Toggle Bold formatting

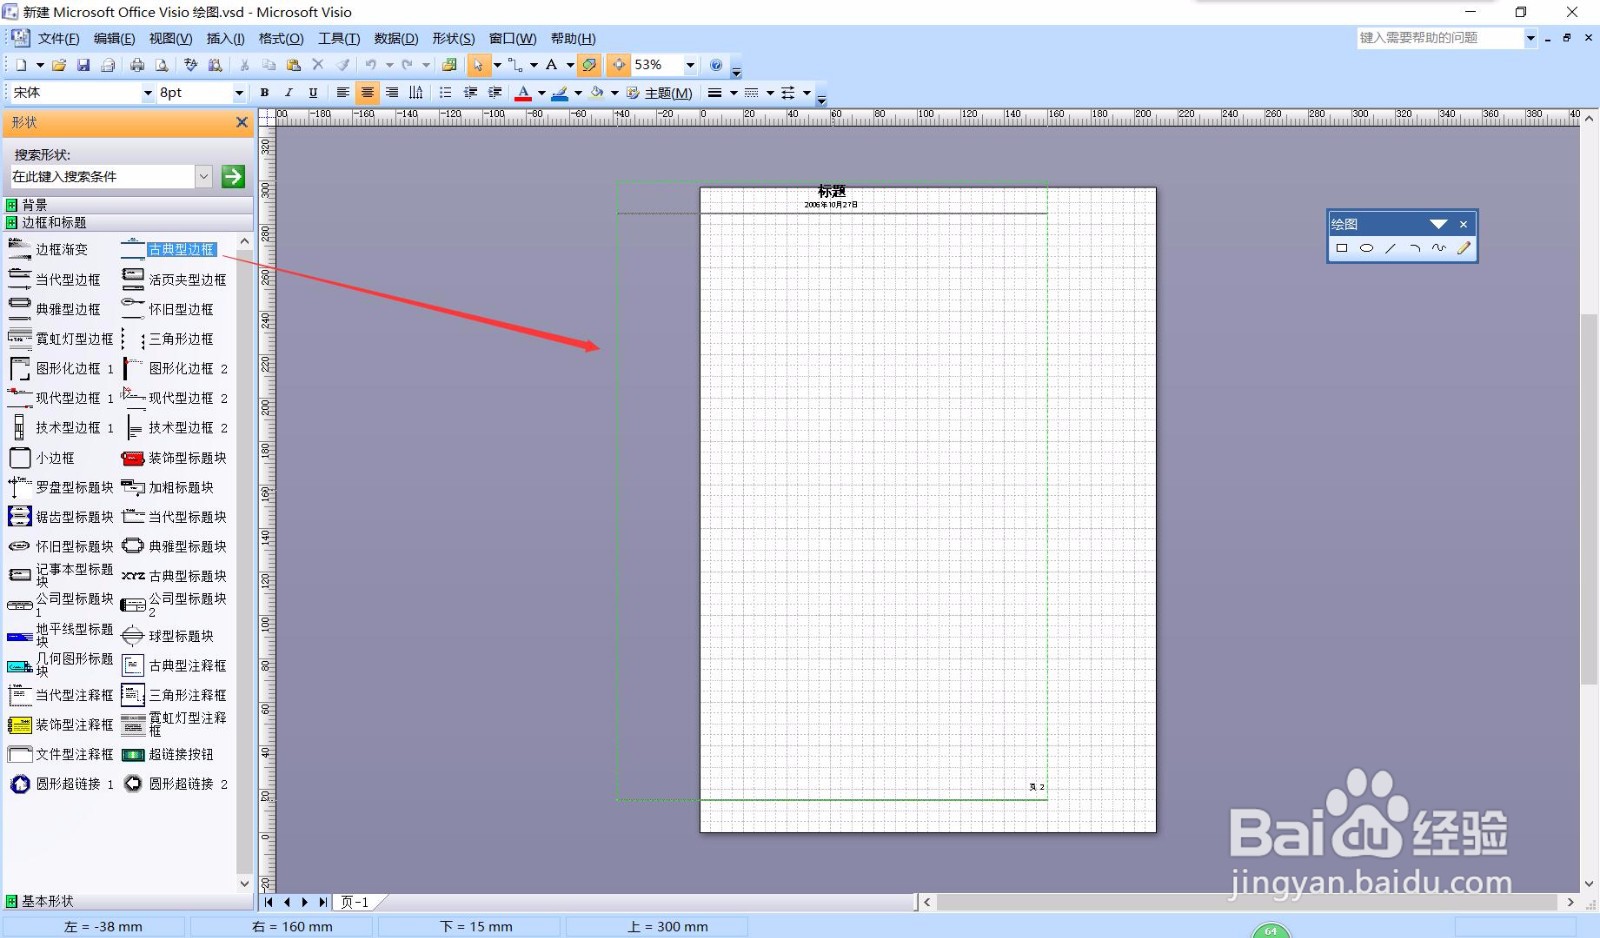click(265, 93)
